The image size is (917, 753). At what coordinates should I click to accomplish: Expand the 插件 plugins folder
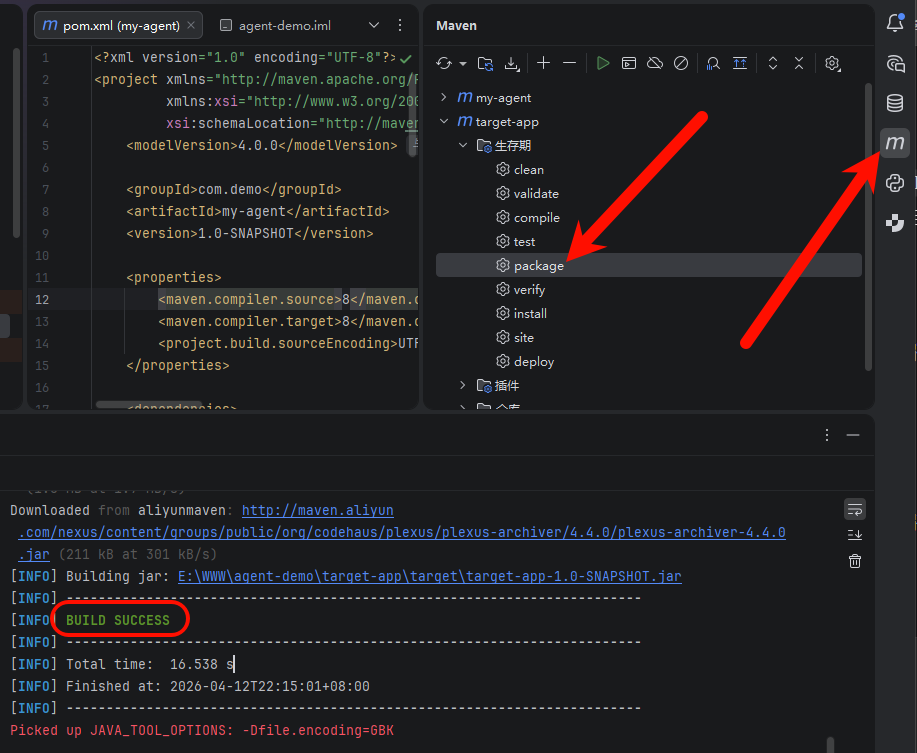pyautogui.click(x=463, y=385)
